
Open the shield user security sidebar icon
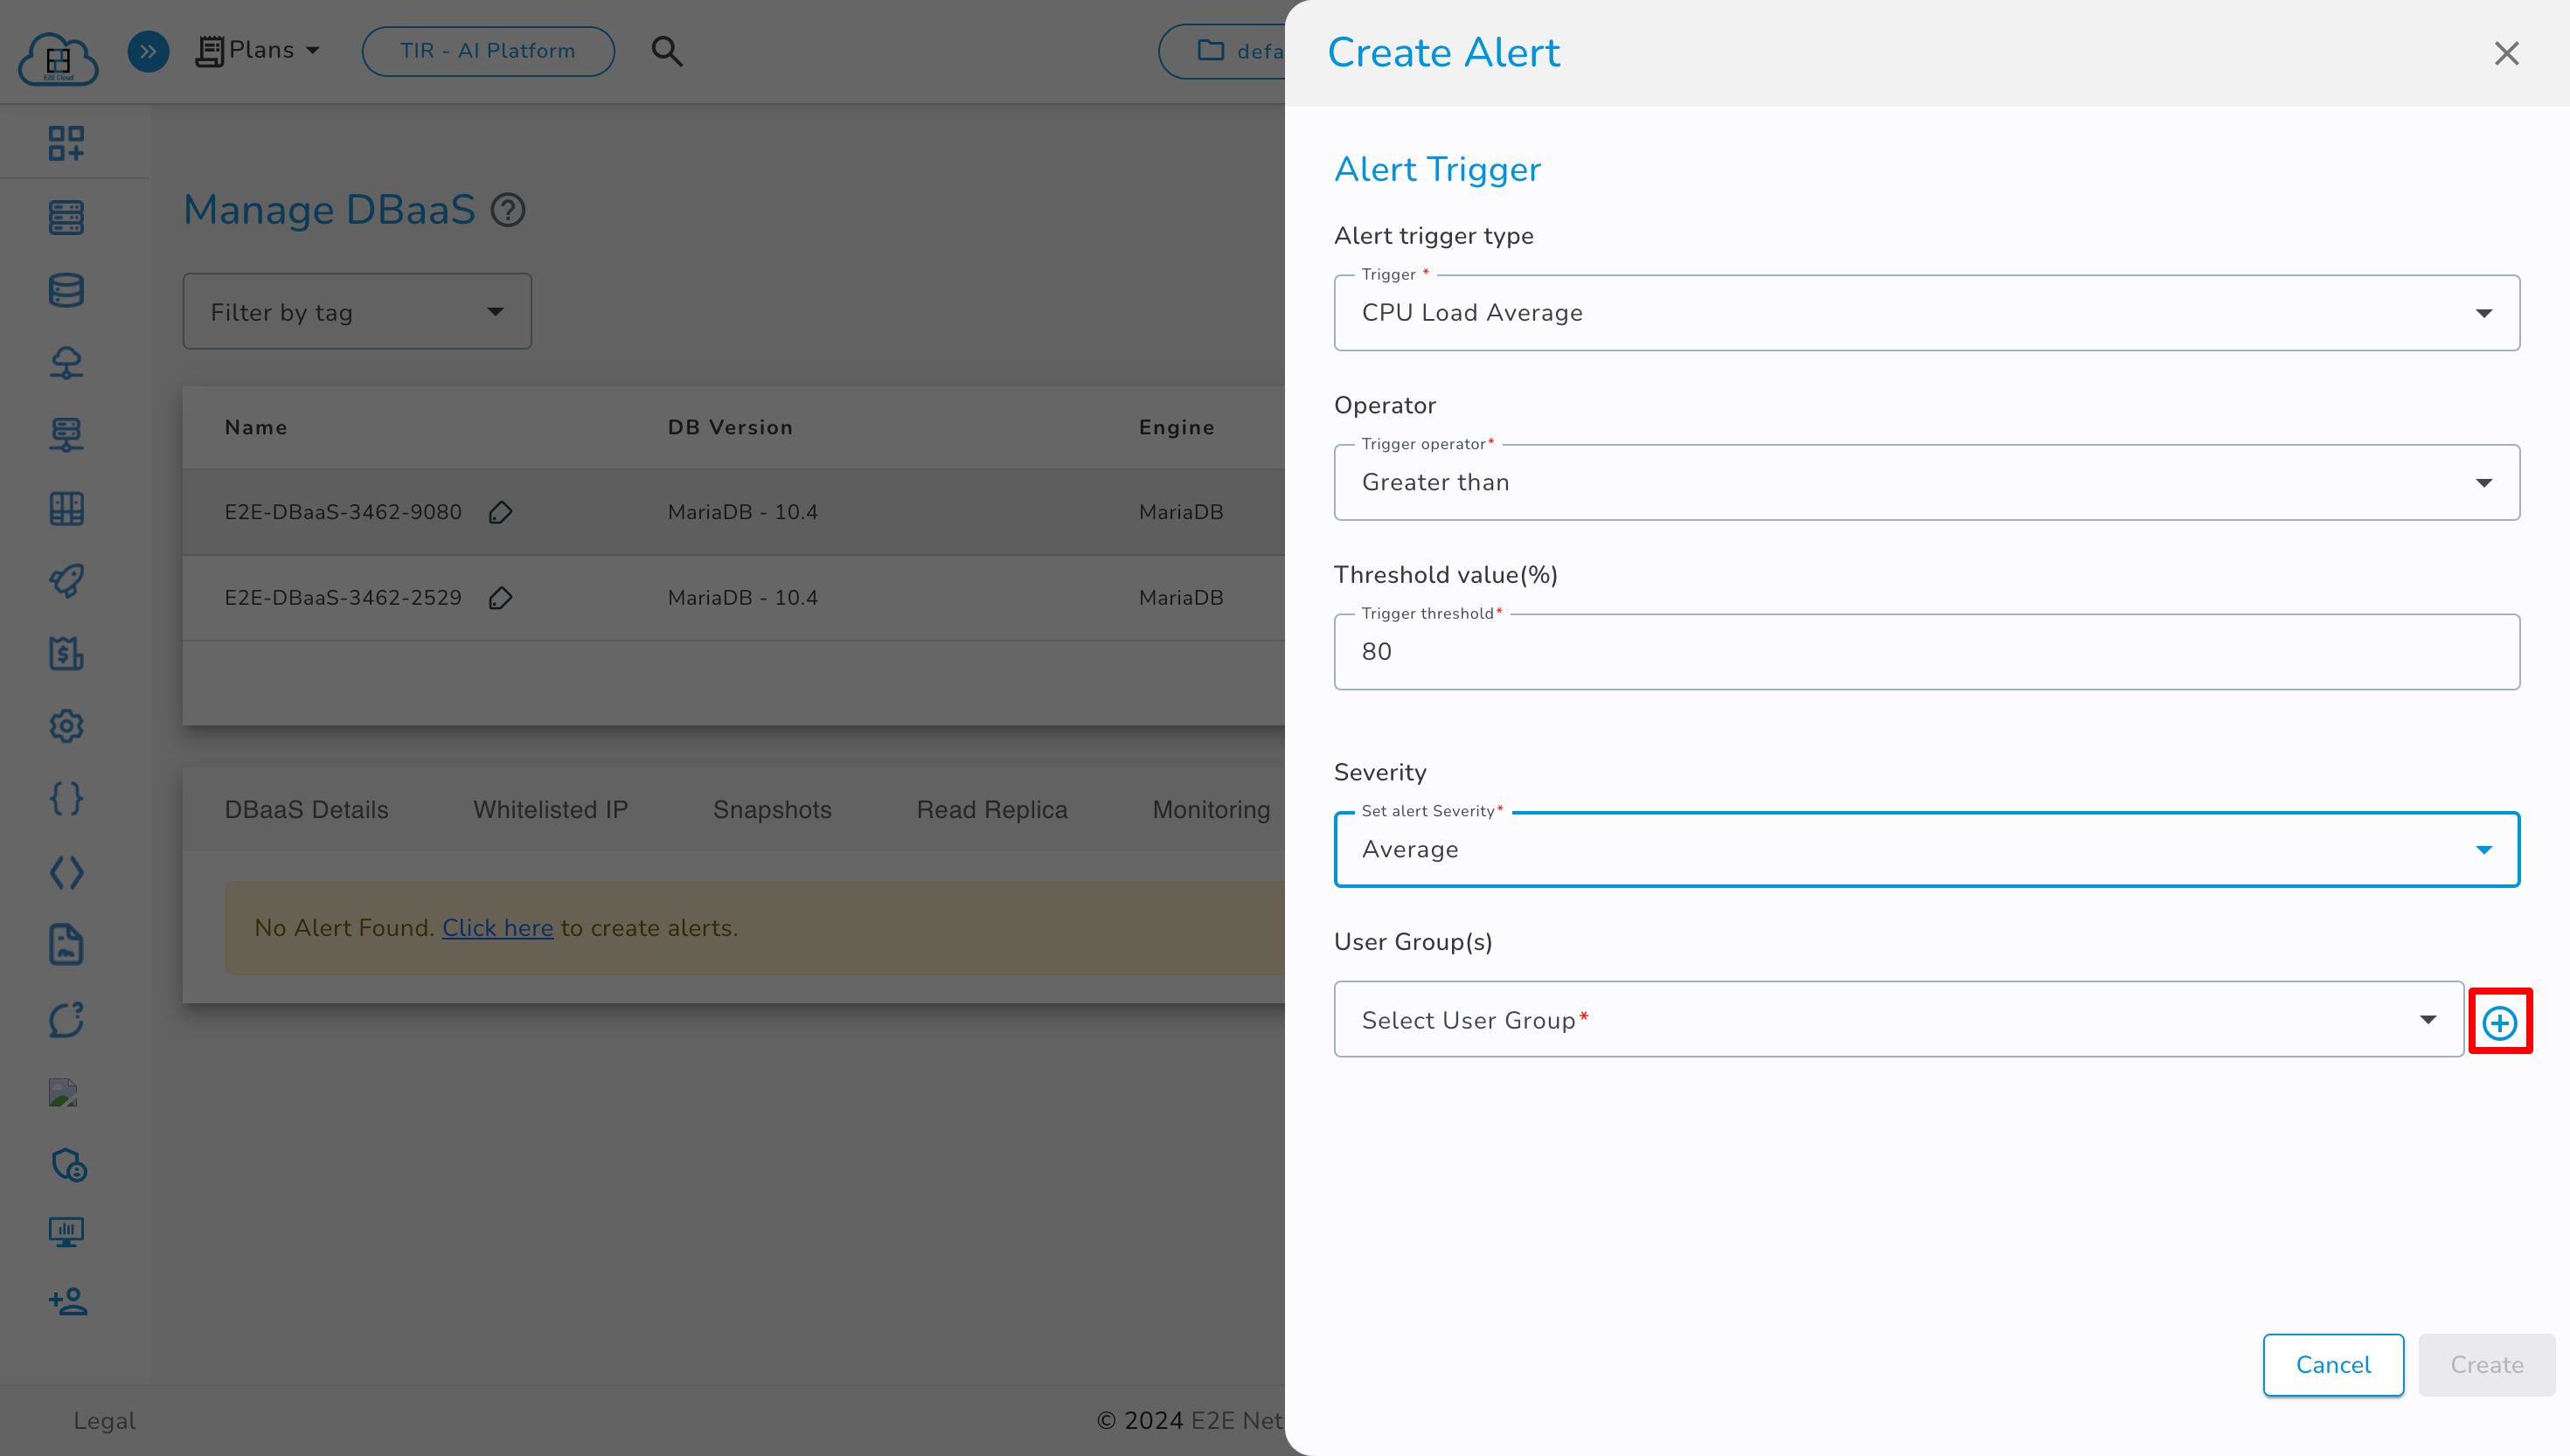68,1165
